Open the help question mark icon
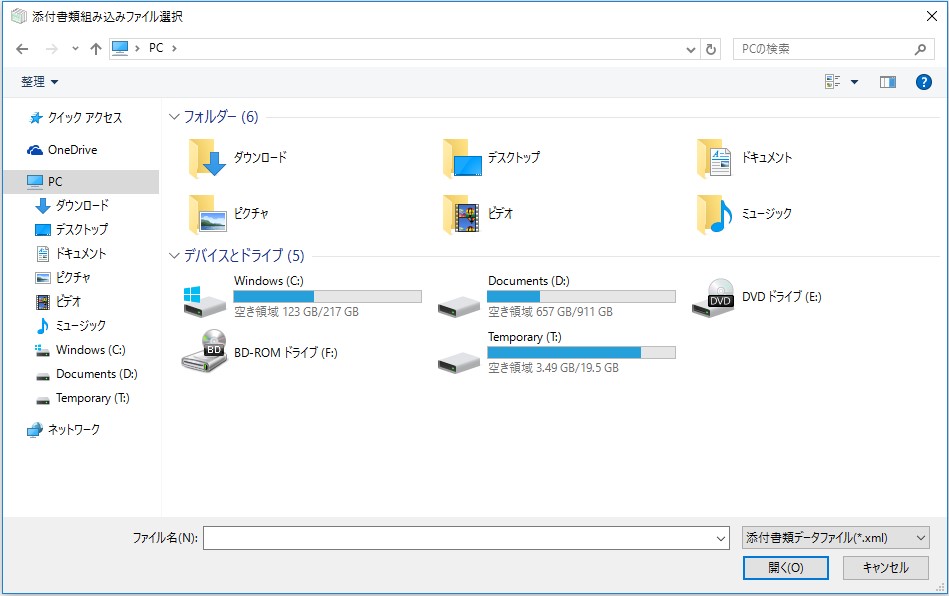Image resolution: width=949 pixels, height=596 pixels. click(x=924, y=82)
